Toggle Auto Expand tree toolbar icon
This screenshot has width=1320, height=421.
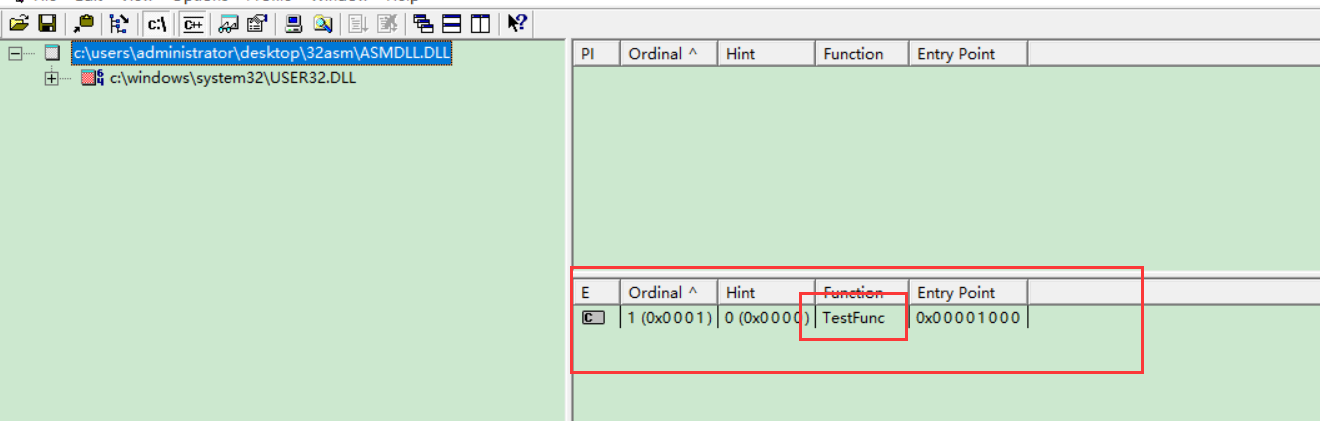click(x=120, y=22)
